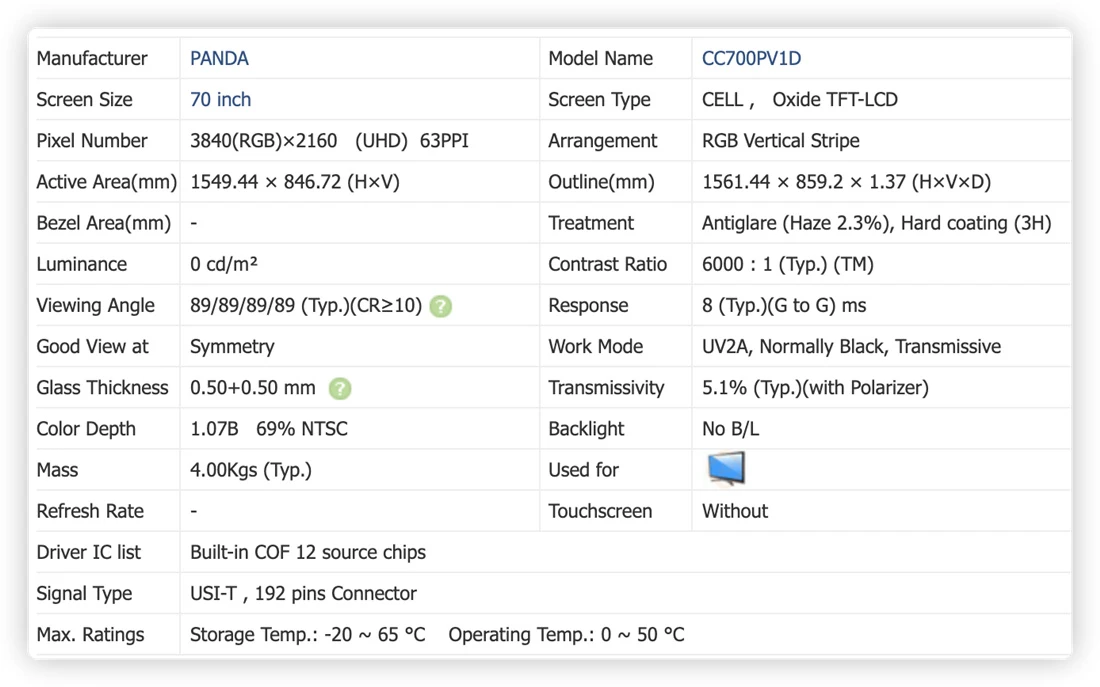Image resolution: width=1100 pixels, height=687 pixels.
Task: Select the Screen Size label
Action: pyautogui.click(x=84, y=100)
